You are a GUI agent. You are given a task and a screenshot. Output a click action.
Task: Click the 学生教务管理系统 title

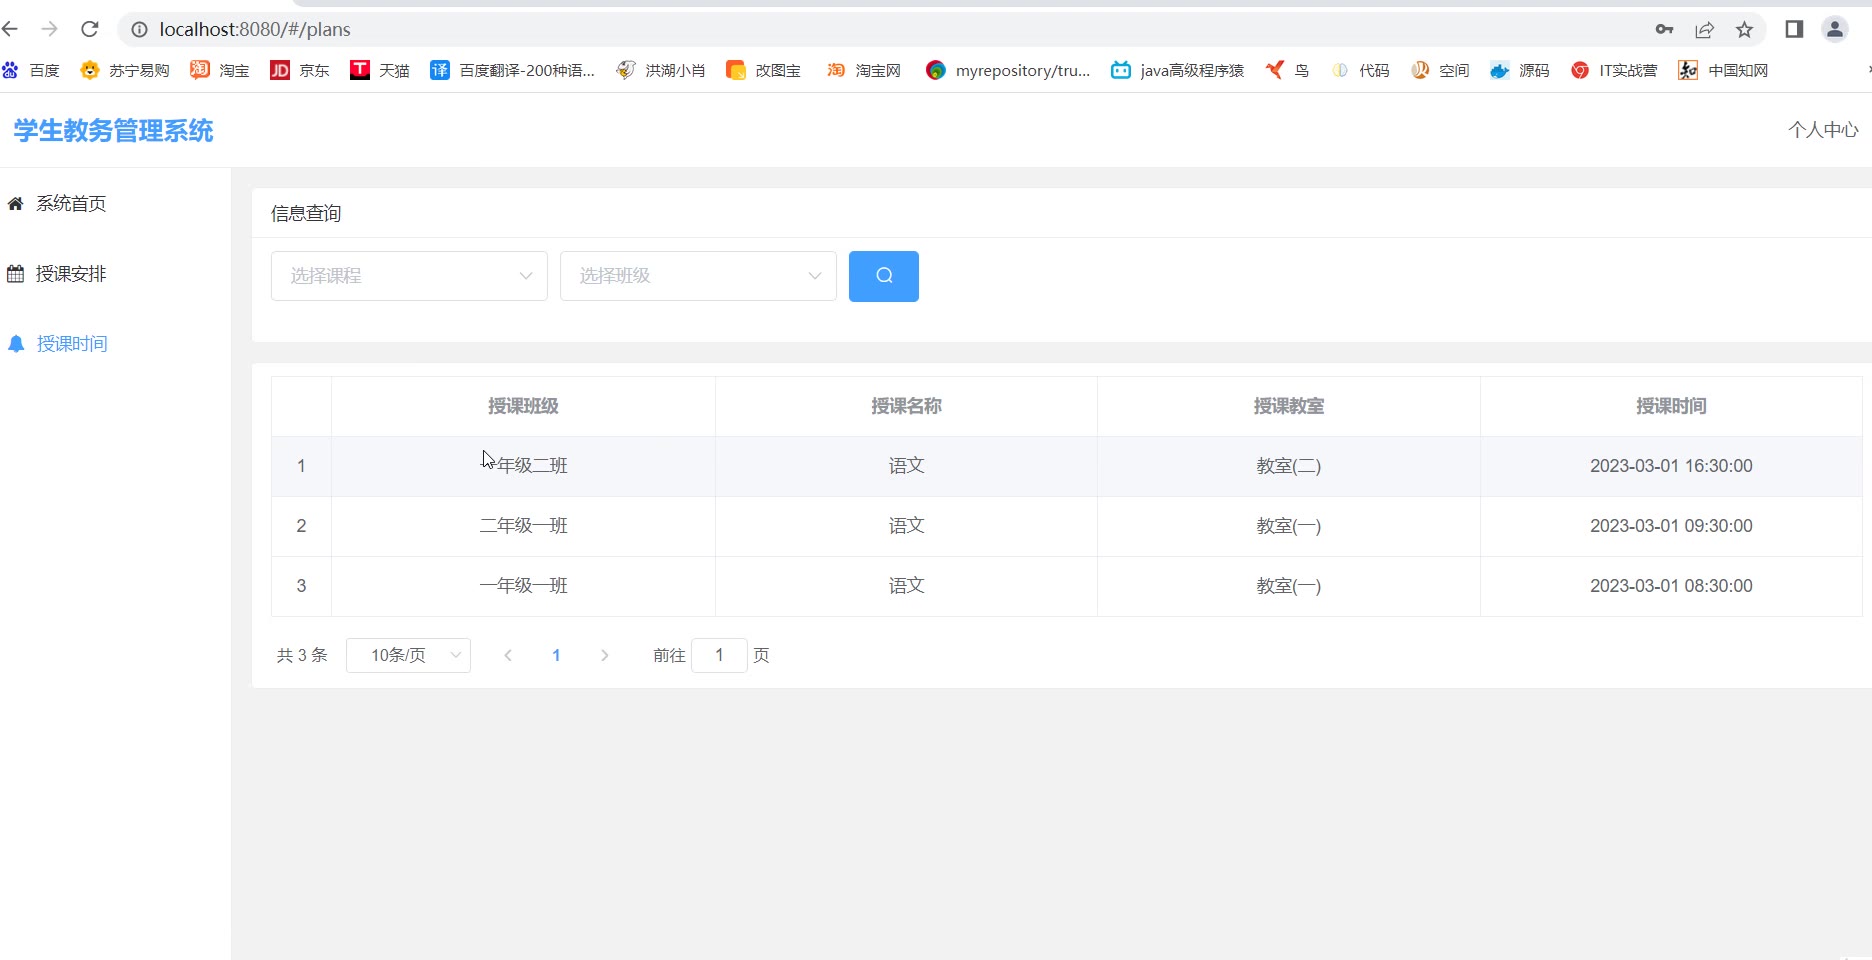pos(113,131)
